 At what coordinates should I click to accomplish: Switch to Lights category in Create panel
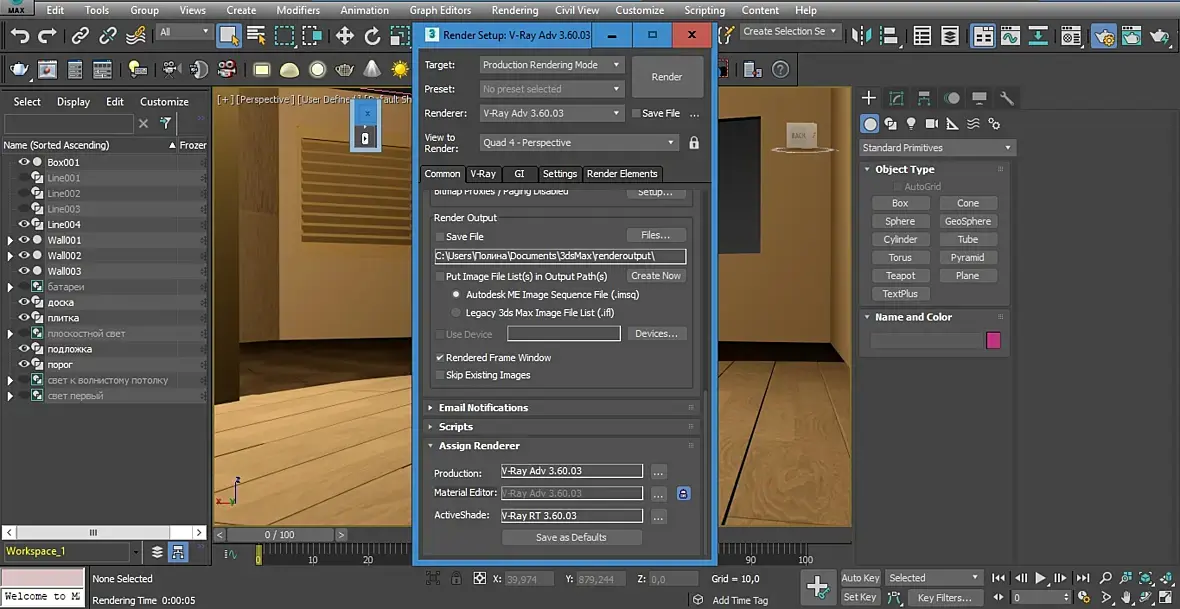[911, 124]
